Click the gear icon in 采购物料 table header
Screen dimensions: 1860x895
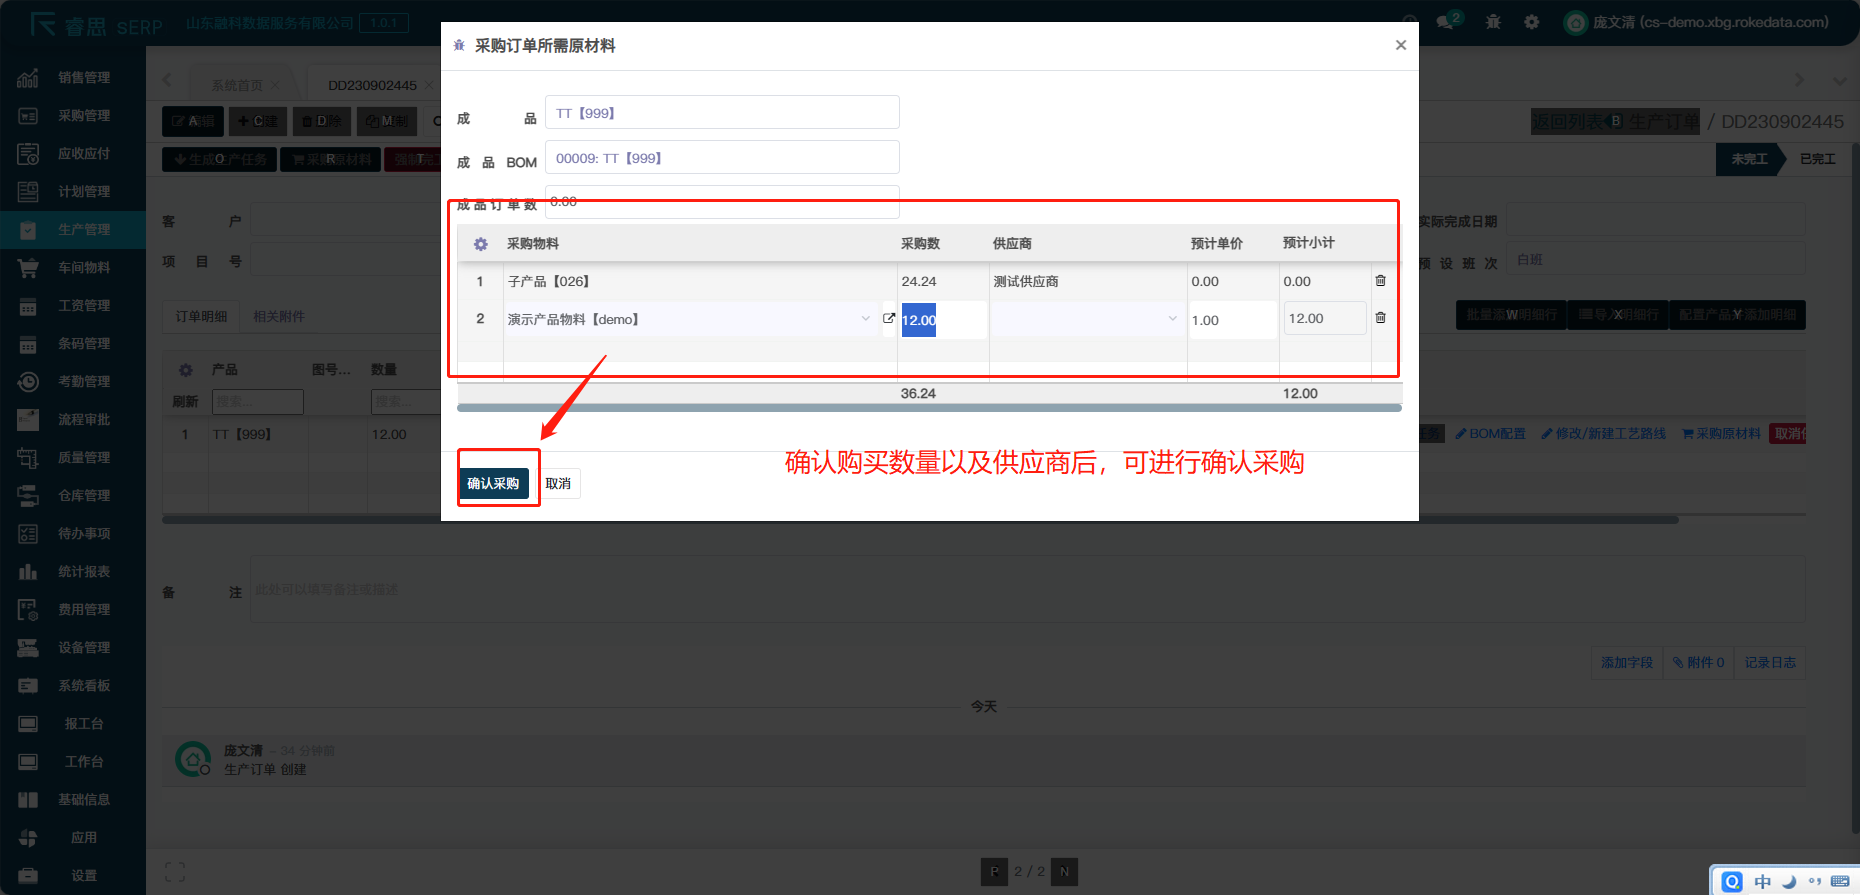(x=481, y=244)
